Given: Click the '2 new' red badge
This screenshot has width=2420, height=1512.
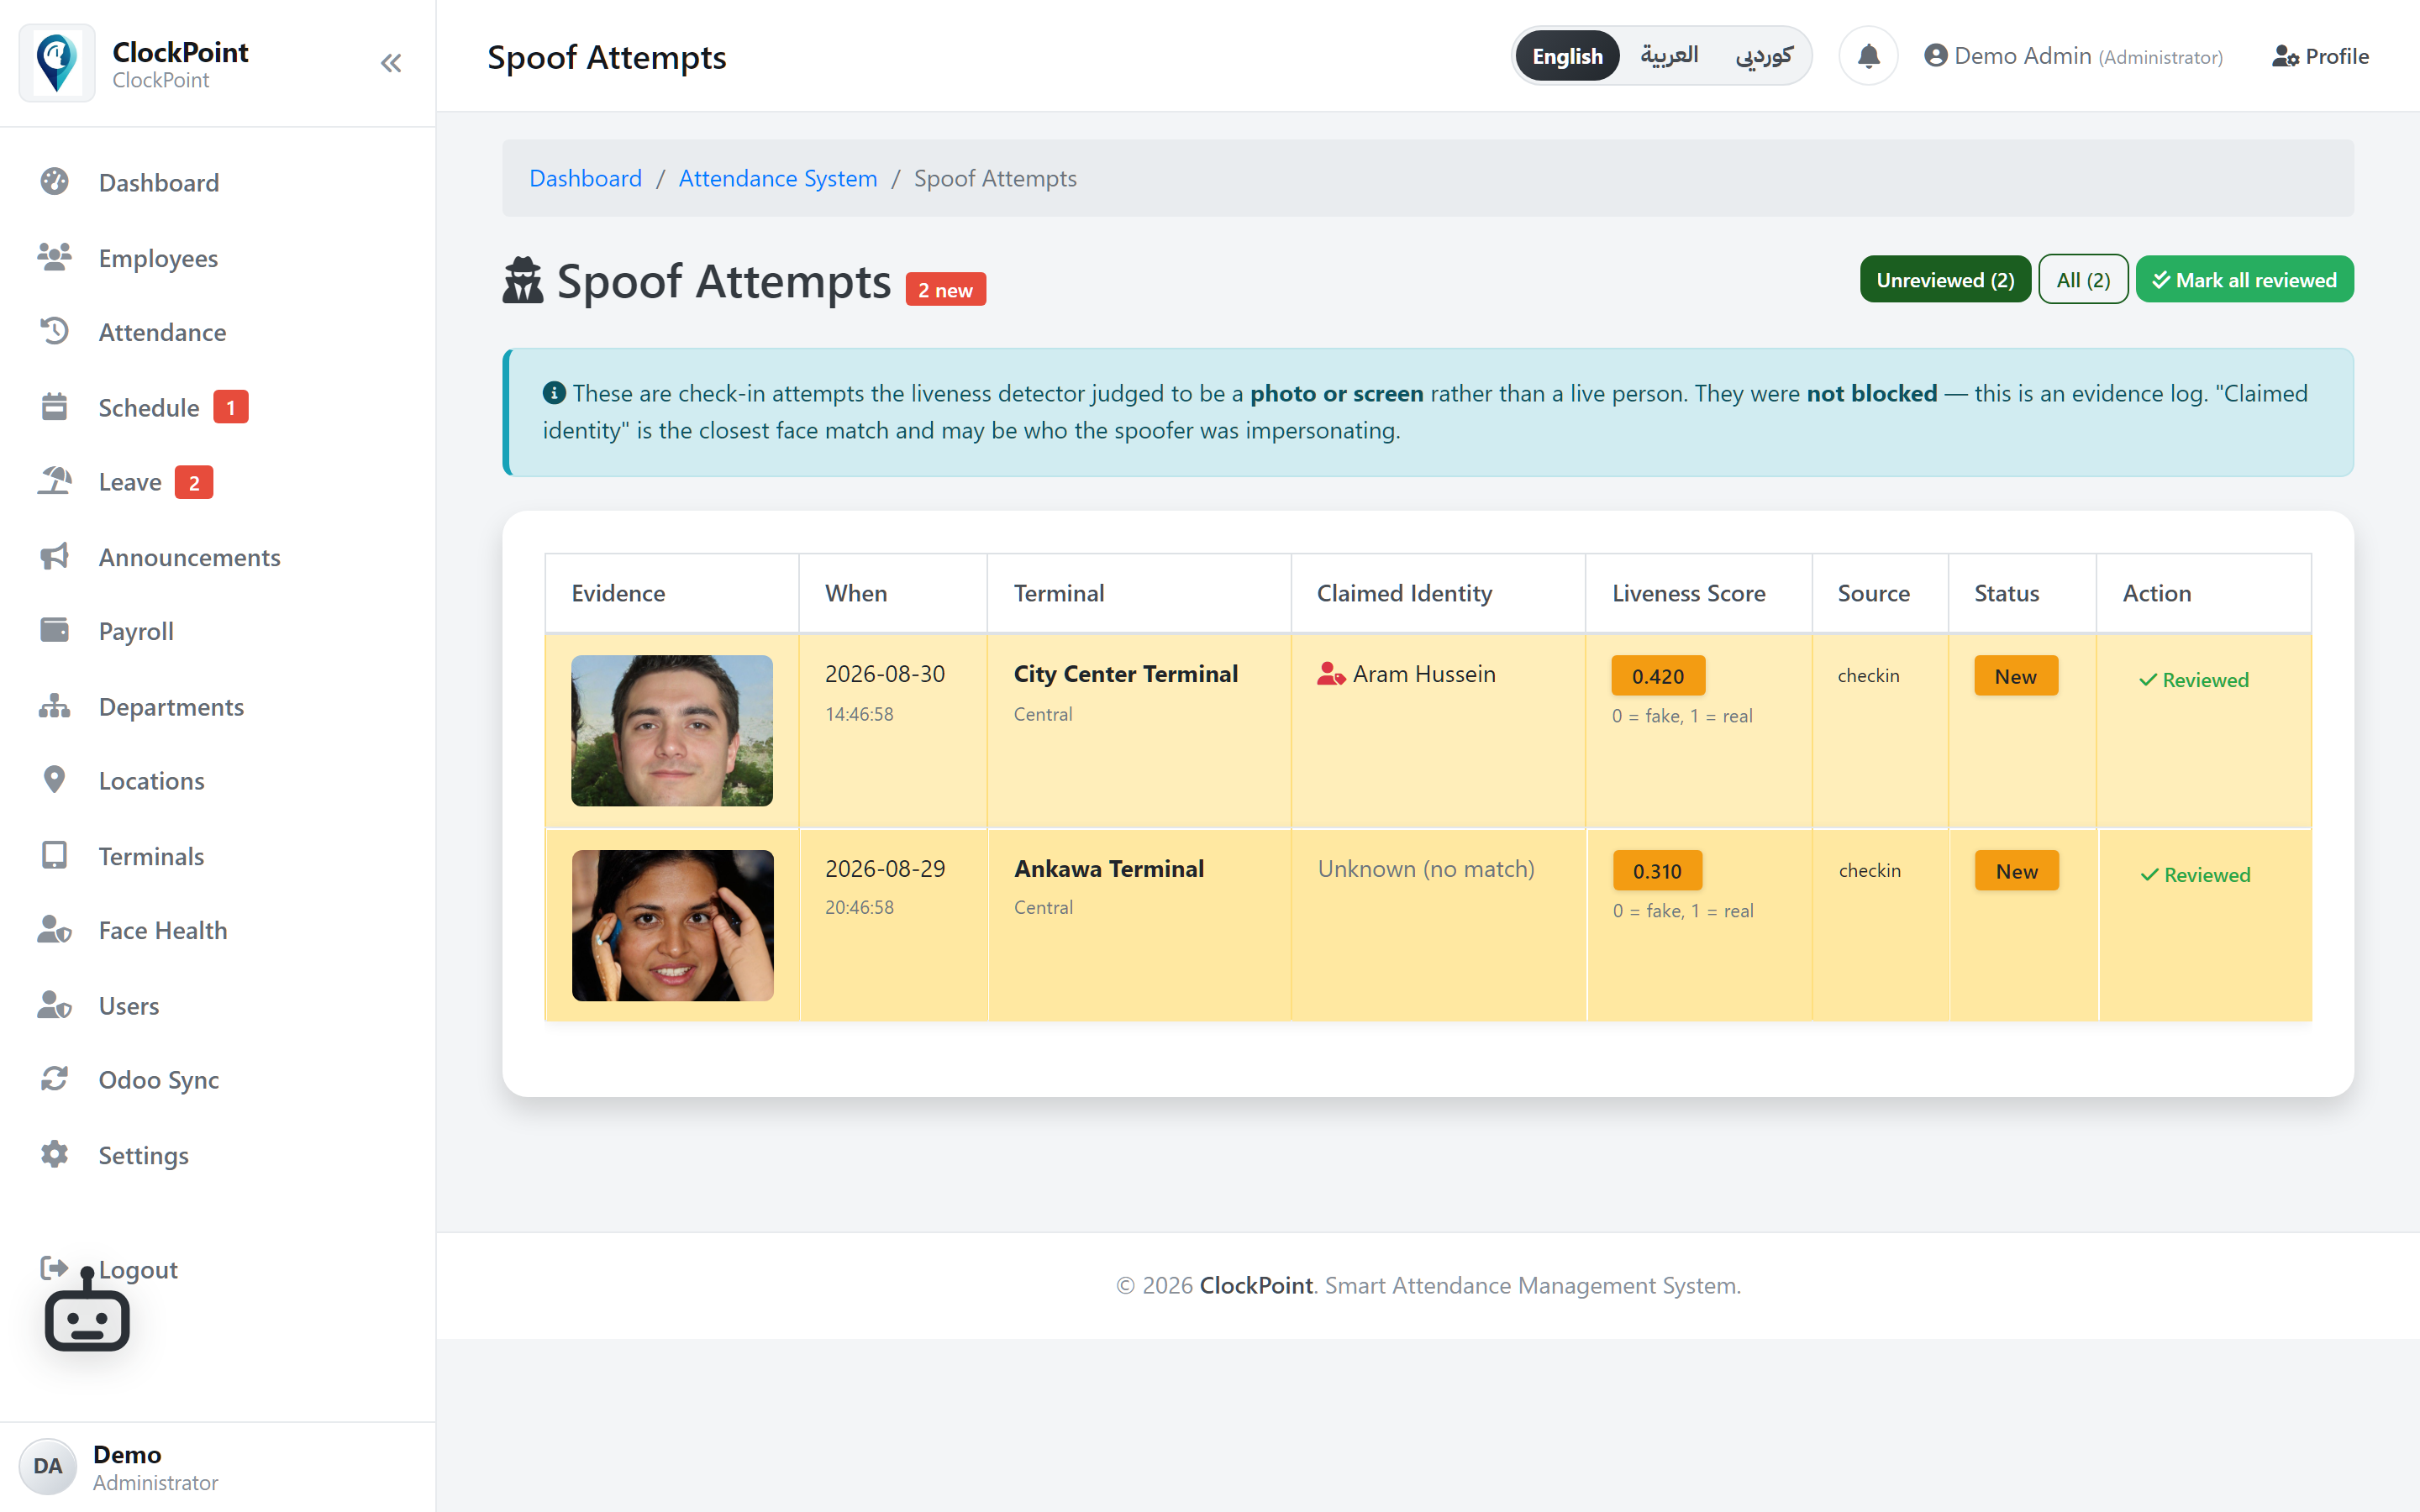Looking at the screenshot, I should (945, 290).
